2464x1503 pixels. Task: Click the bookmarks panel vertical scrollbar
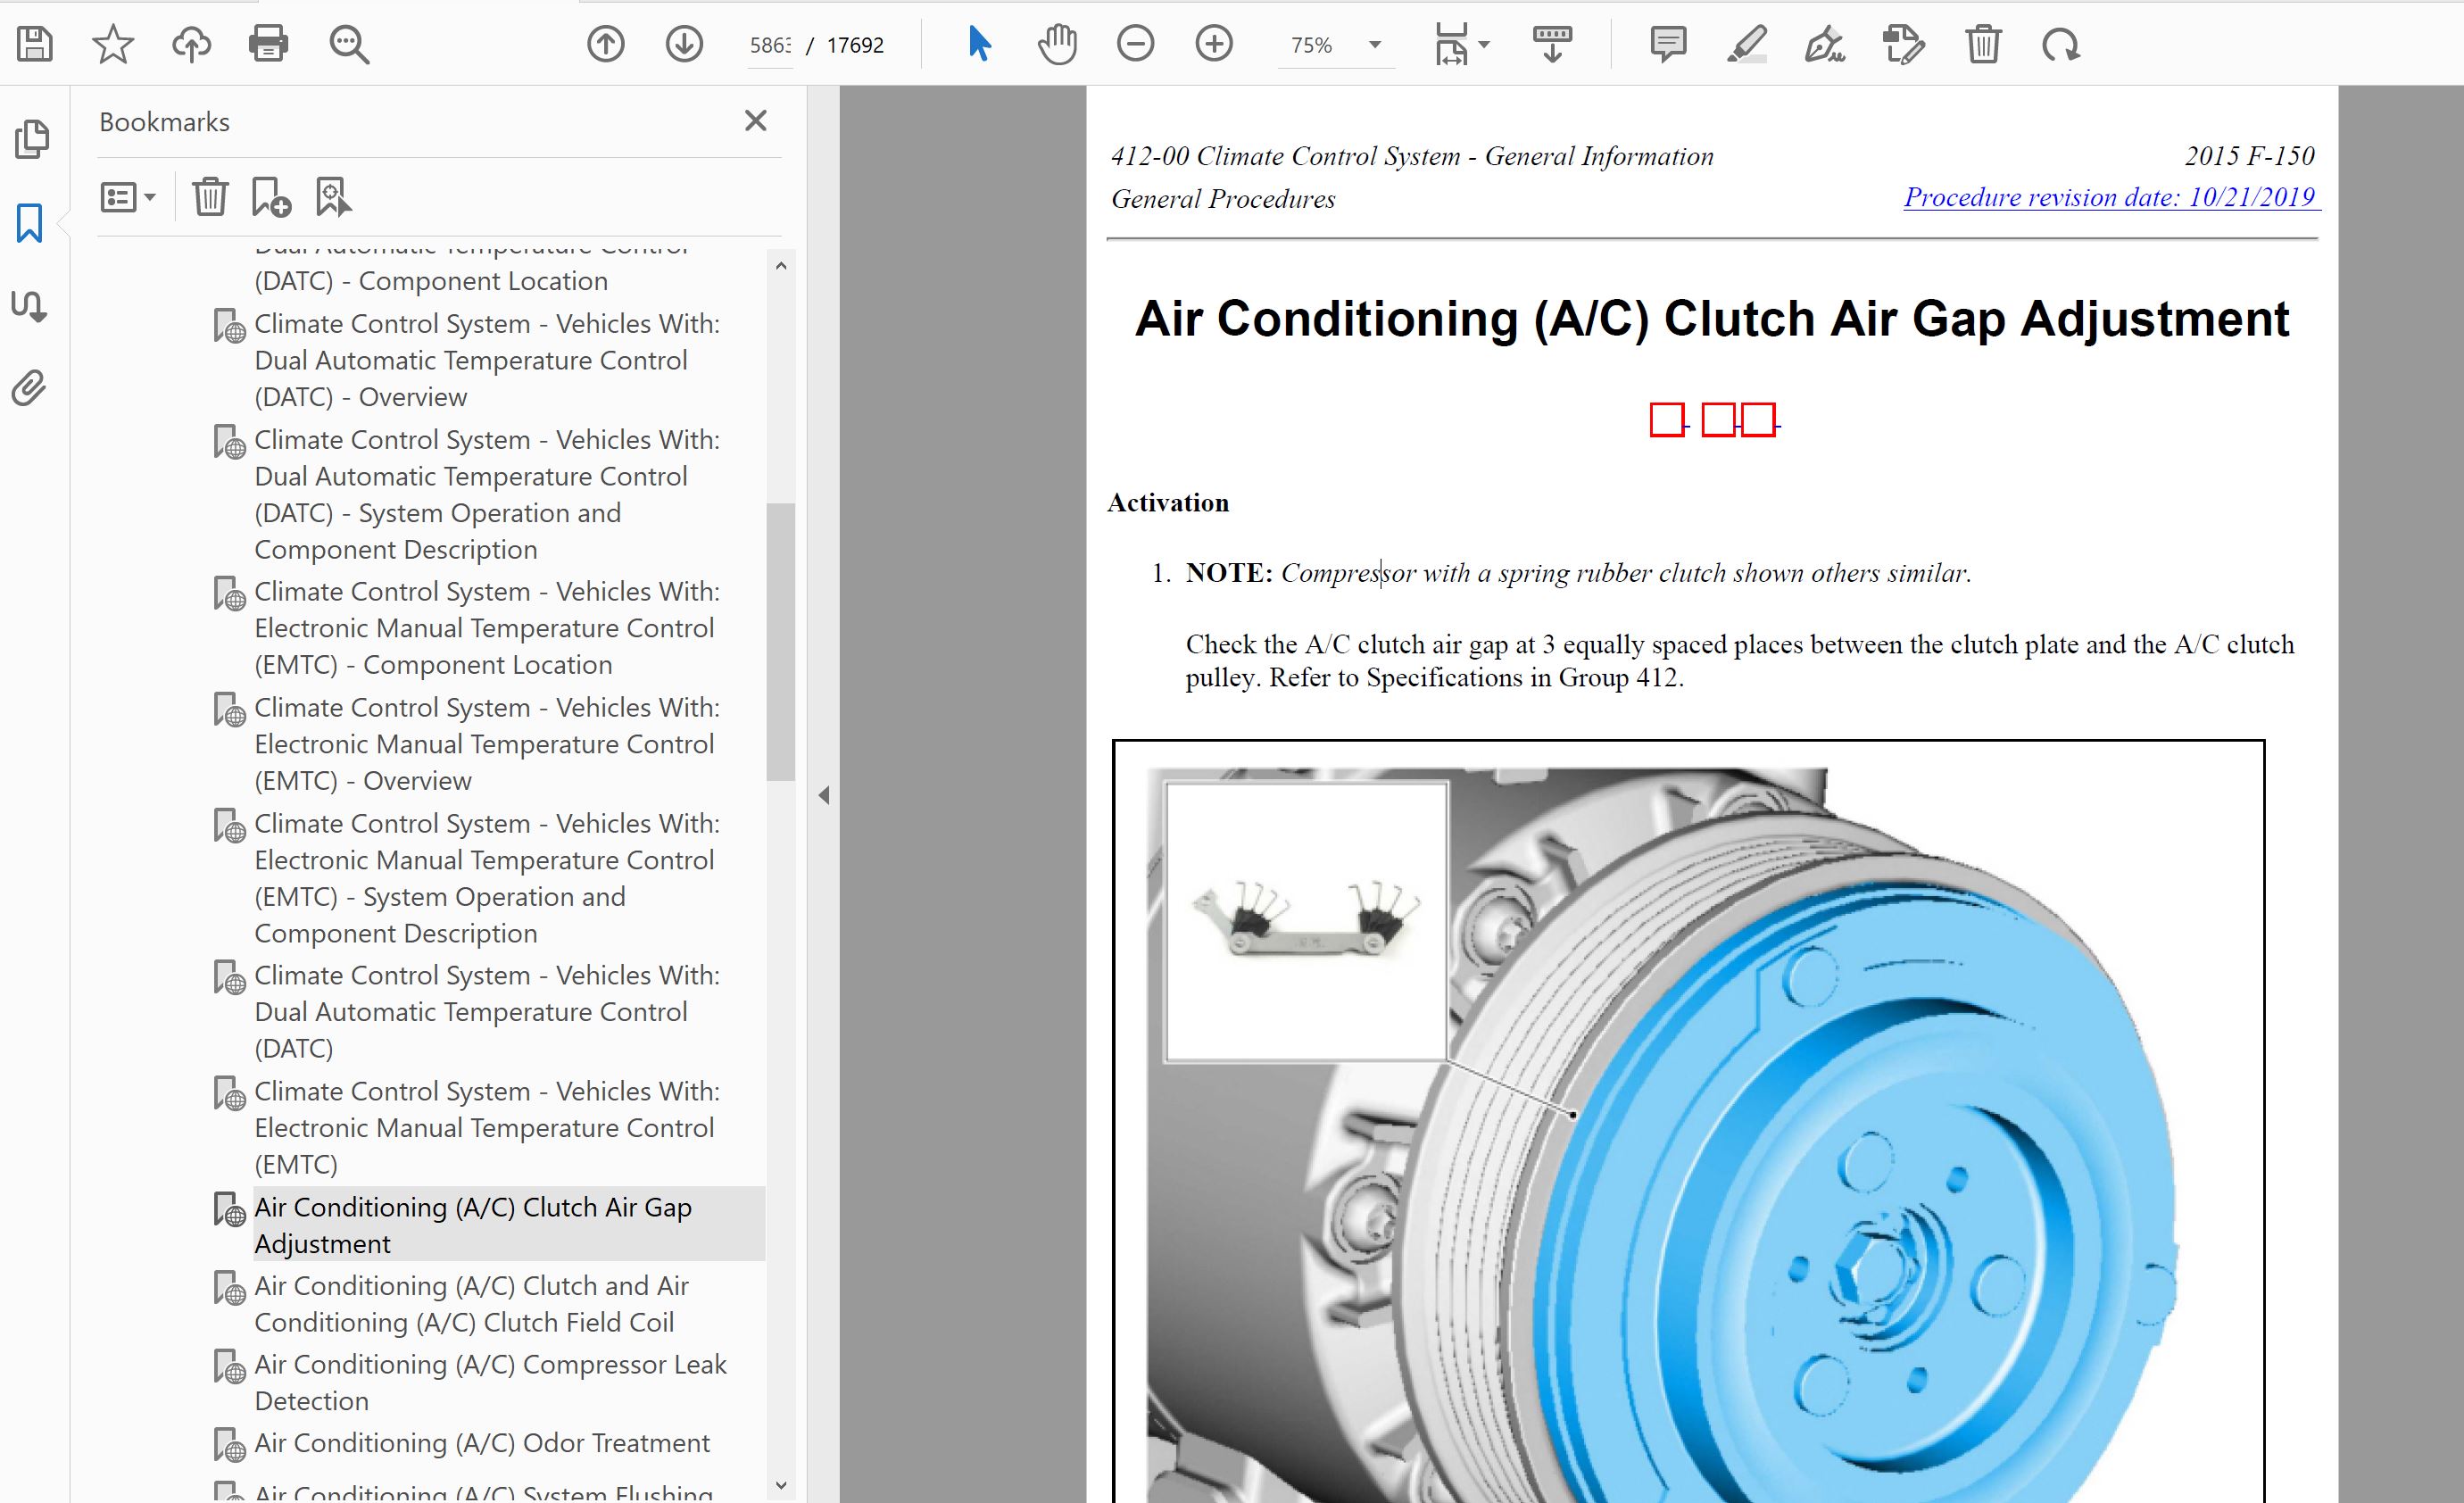(780, 640)
